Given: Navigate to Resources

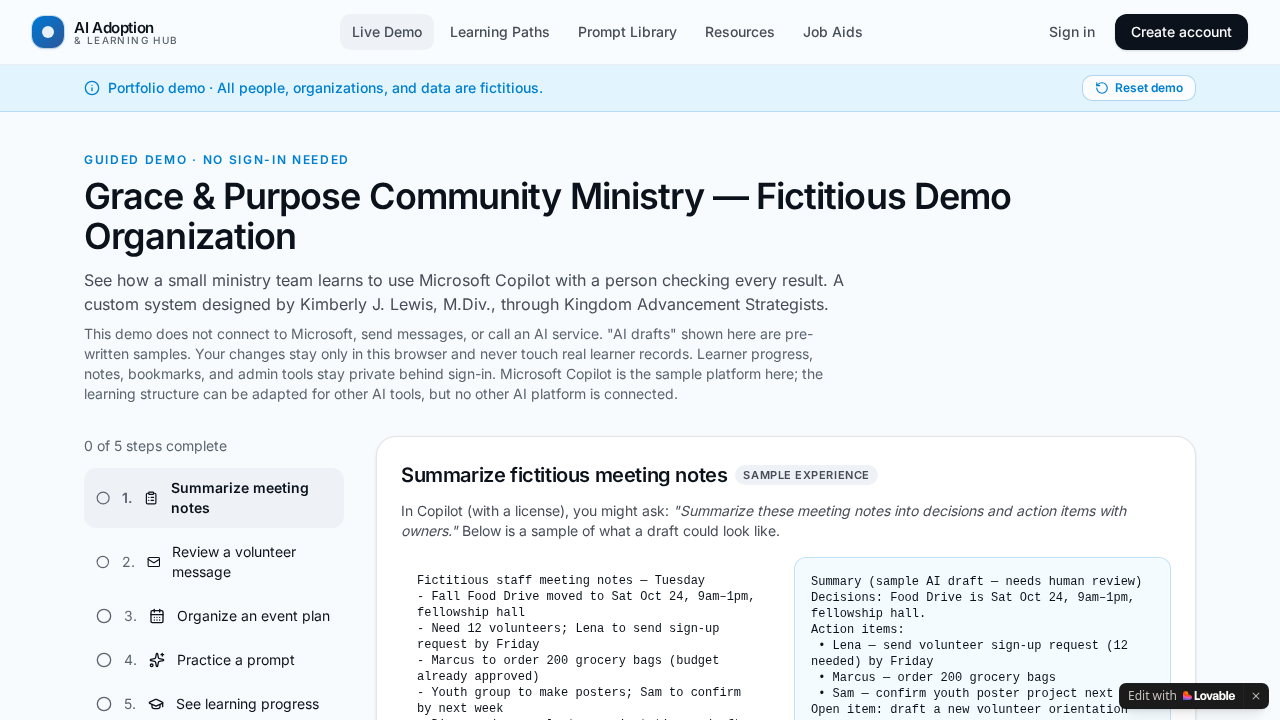Looking at the screenshot, I should [740, 32].
